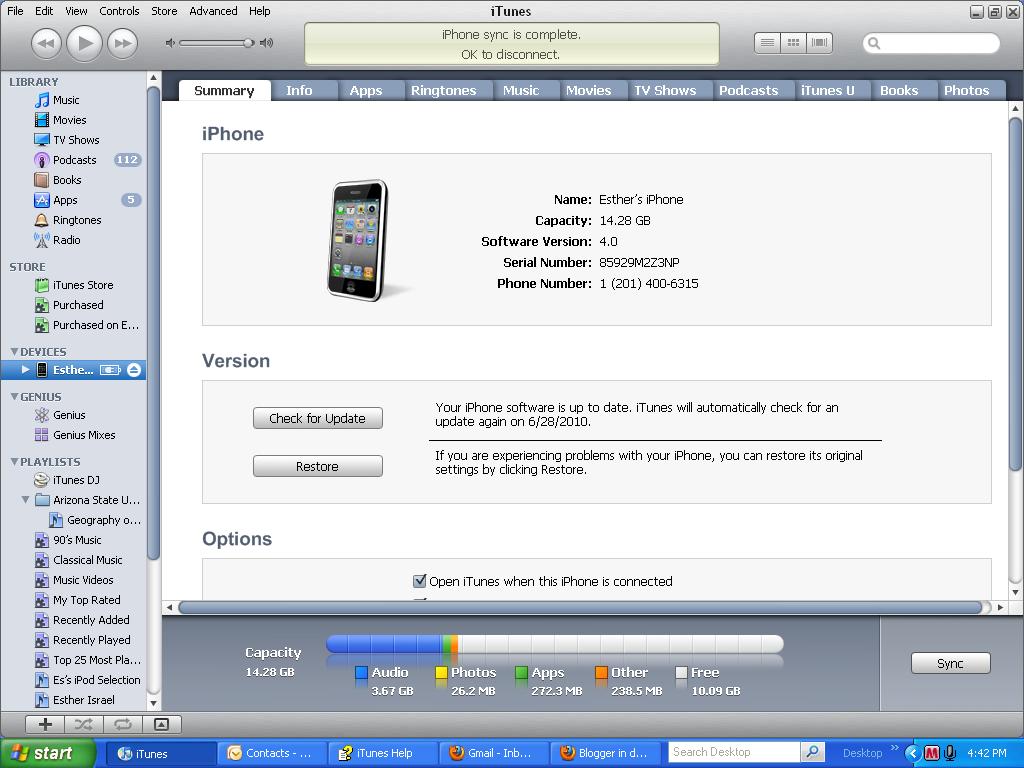Expand Esther's iPhone device tree

tap(25, 370)
